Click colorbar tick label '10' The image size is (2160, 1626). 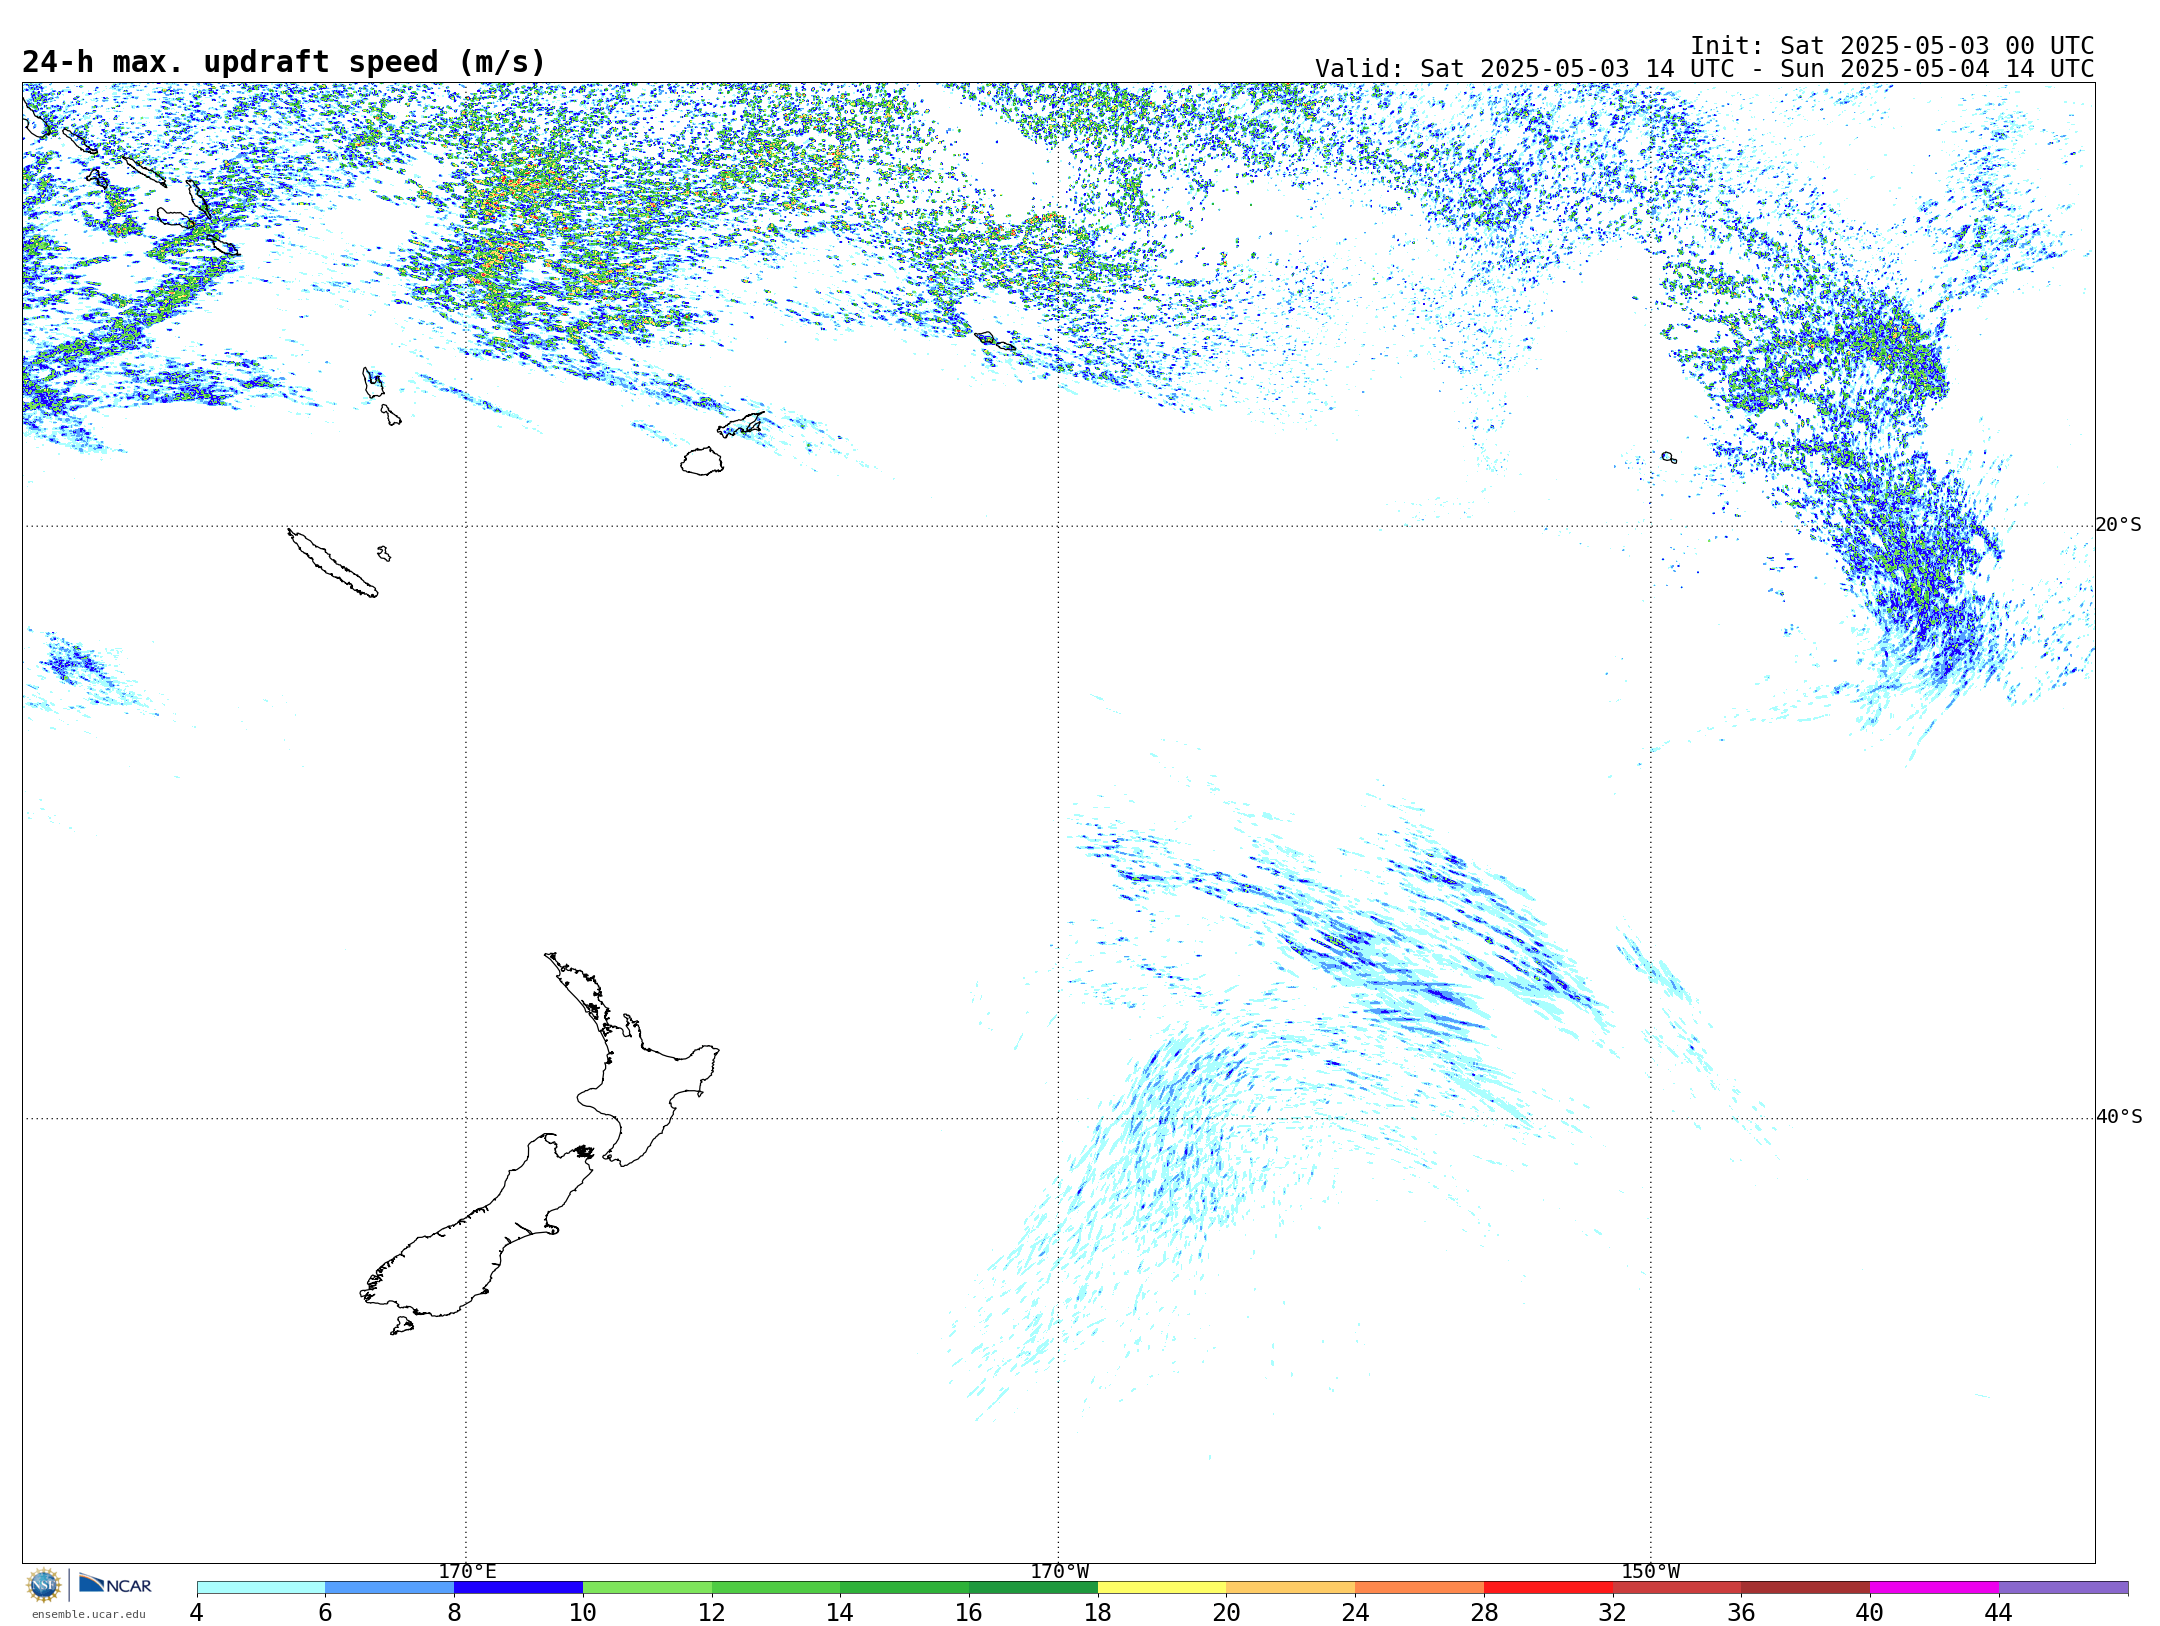[x=583, y=1612]
